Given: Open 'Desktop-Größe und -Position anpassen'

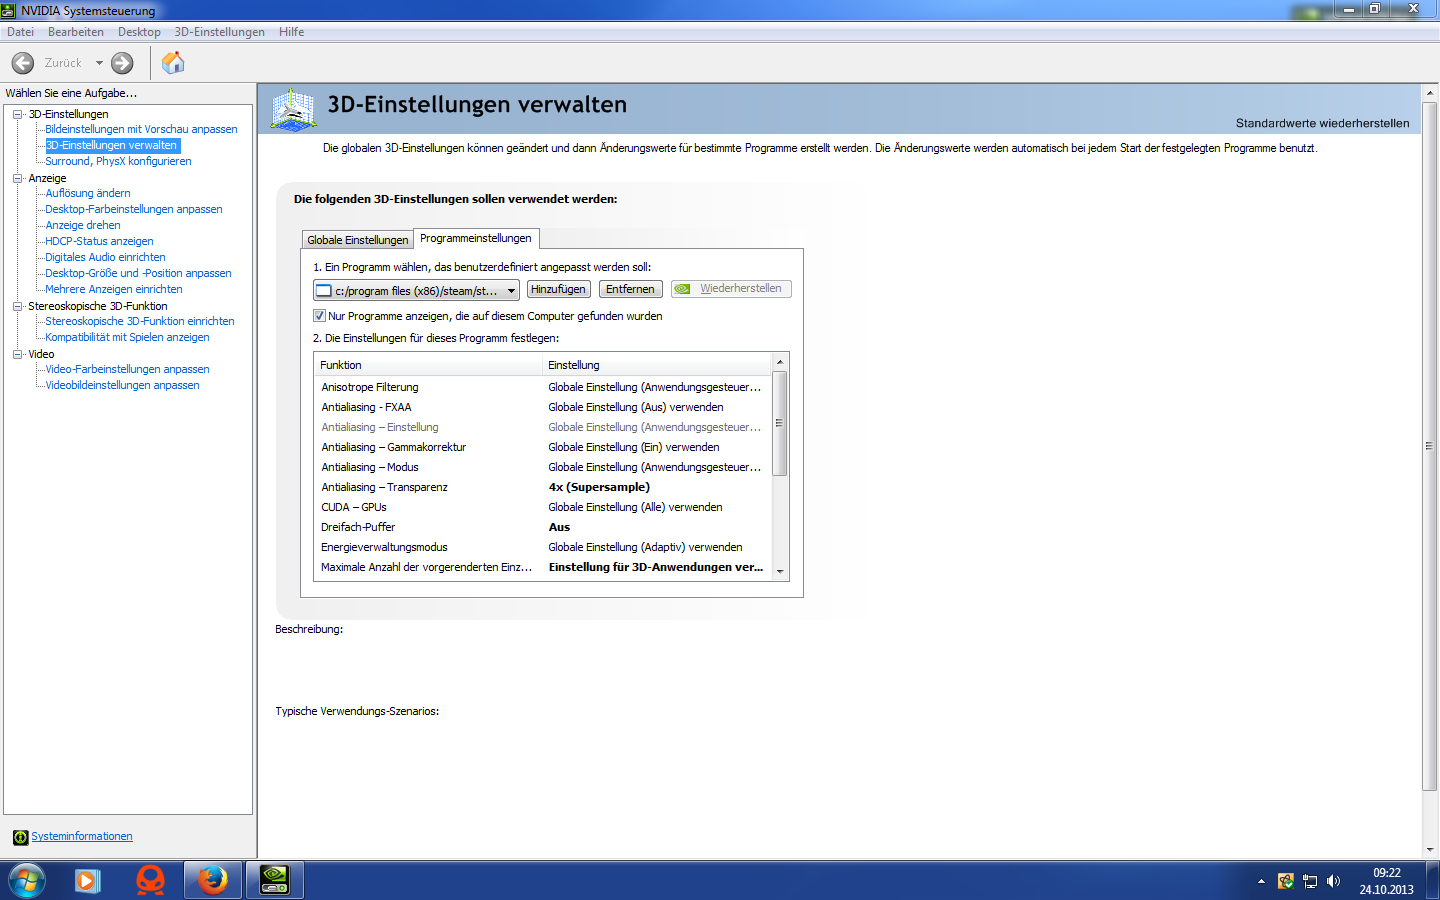Looking at the screenshot, I should (x=138, y=274).
